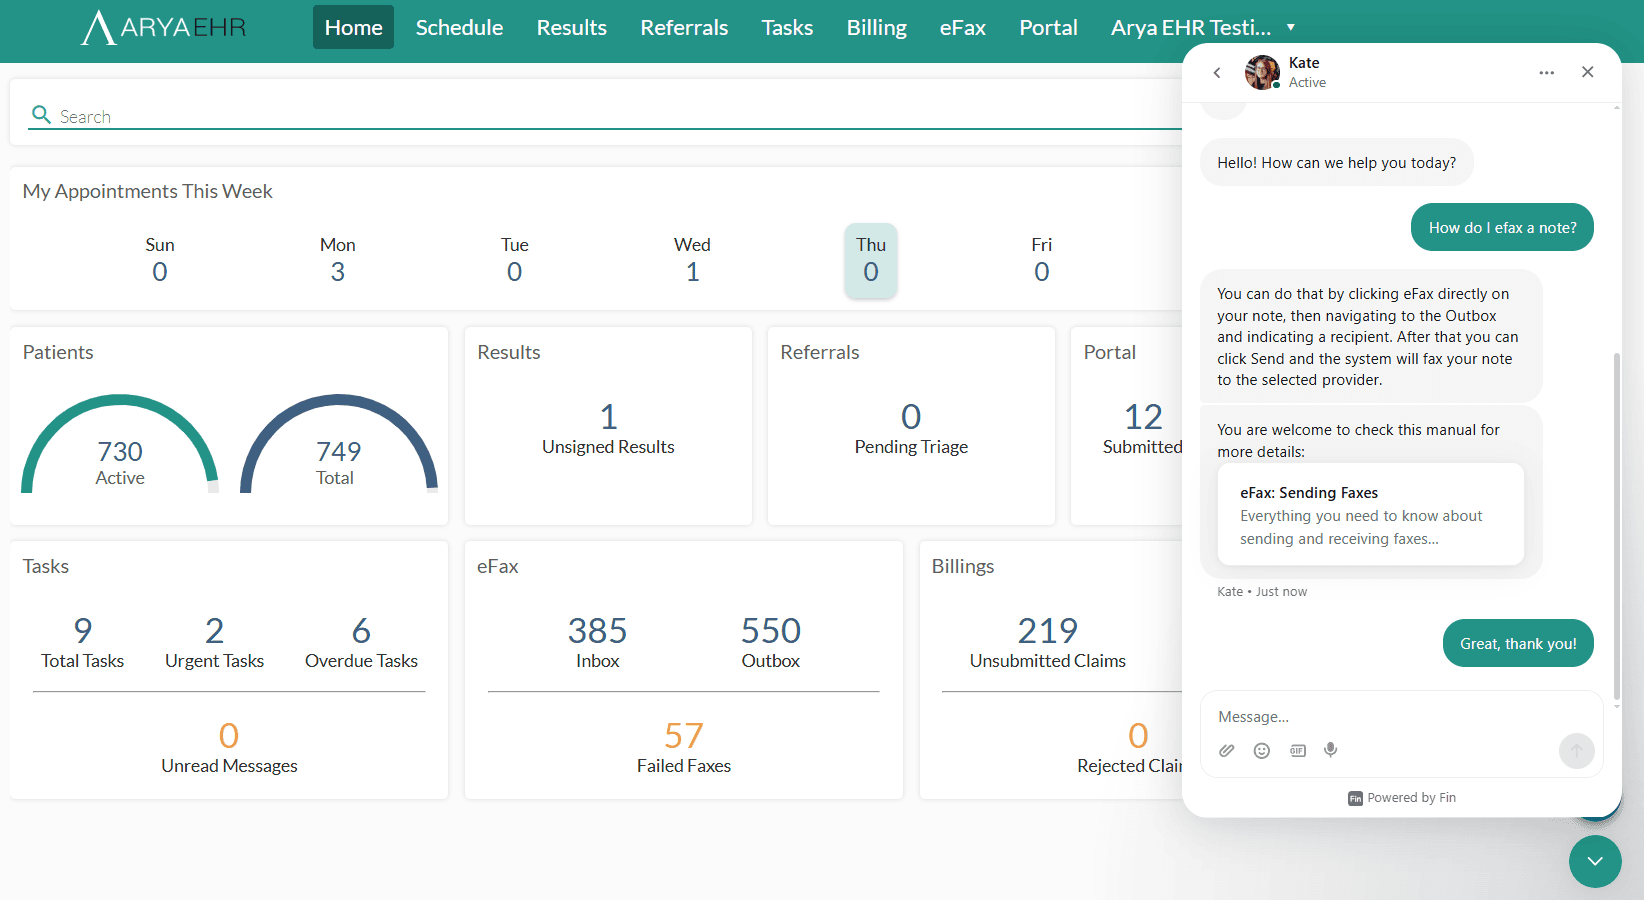Open chat options three-dot menu
The height and width of the screenshot is (900, 1644).
point(1546,72)
